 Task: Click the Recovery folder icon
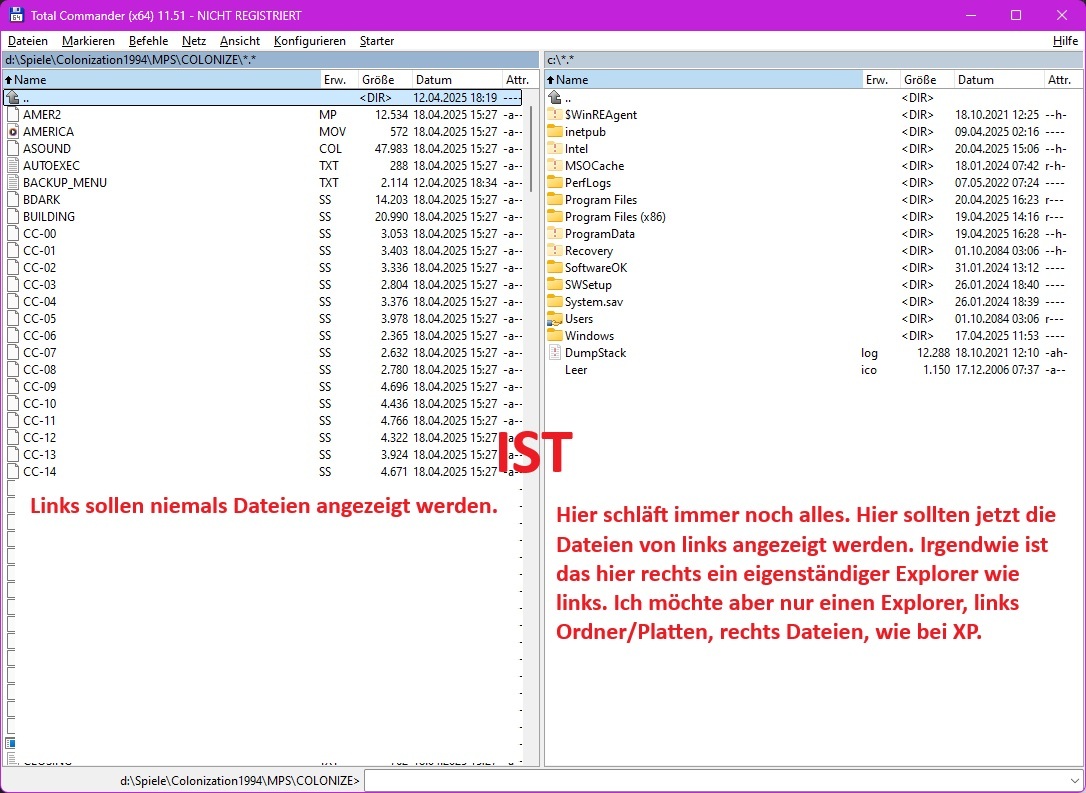[x=555, y=251]
